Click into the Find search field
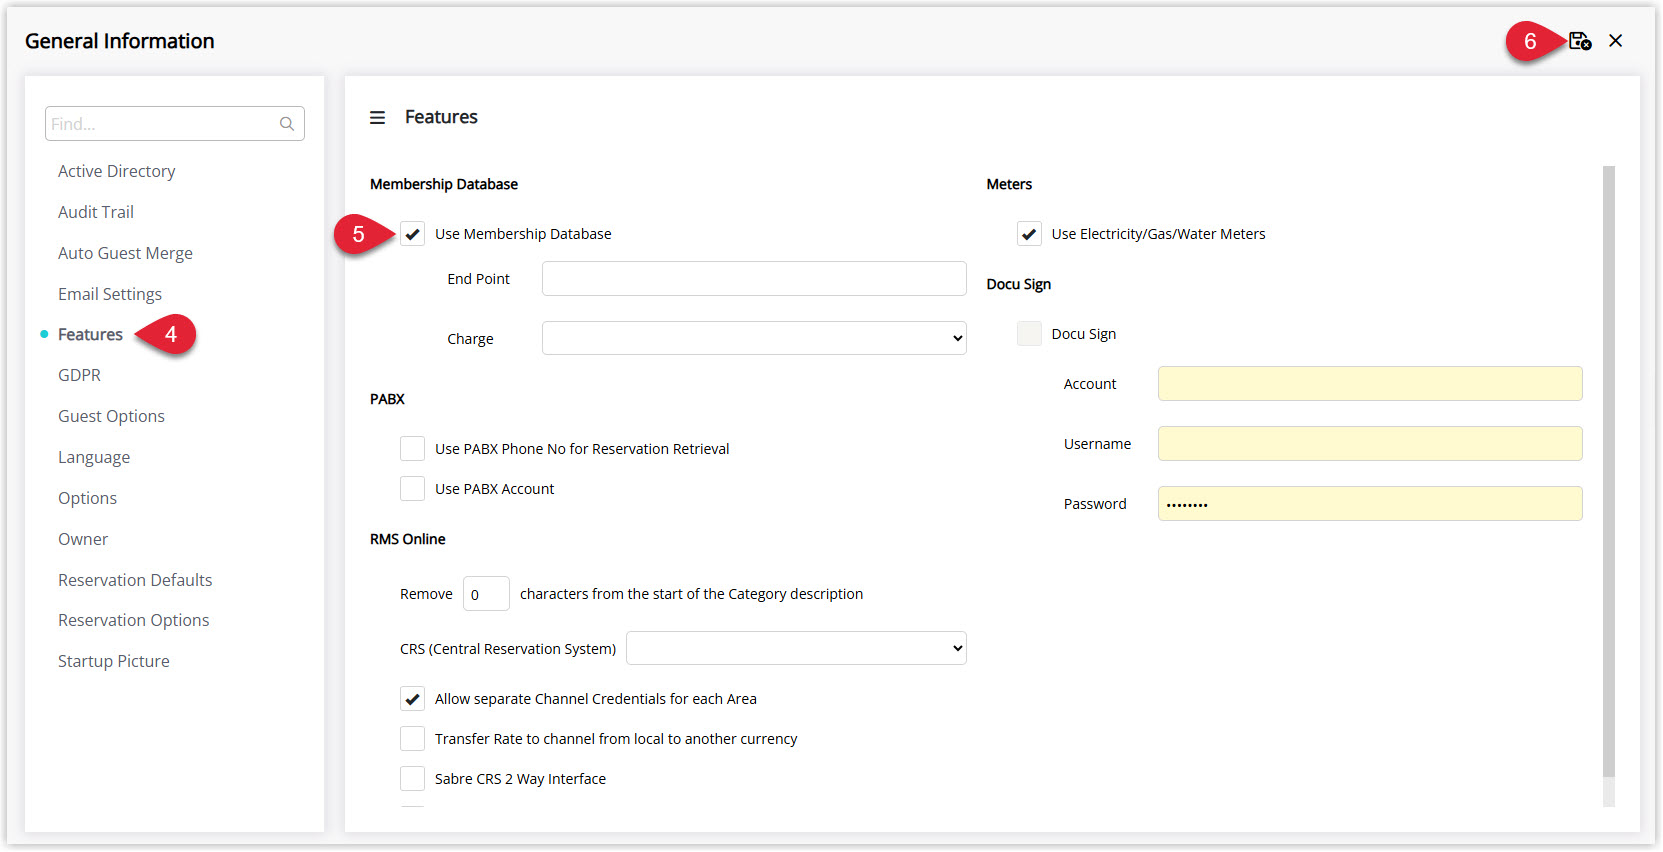This screenshot has width=1663, height=852. pos(174,124)
